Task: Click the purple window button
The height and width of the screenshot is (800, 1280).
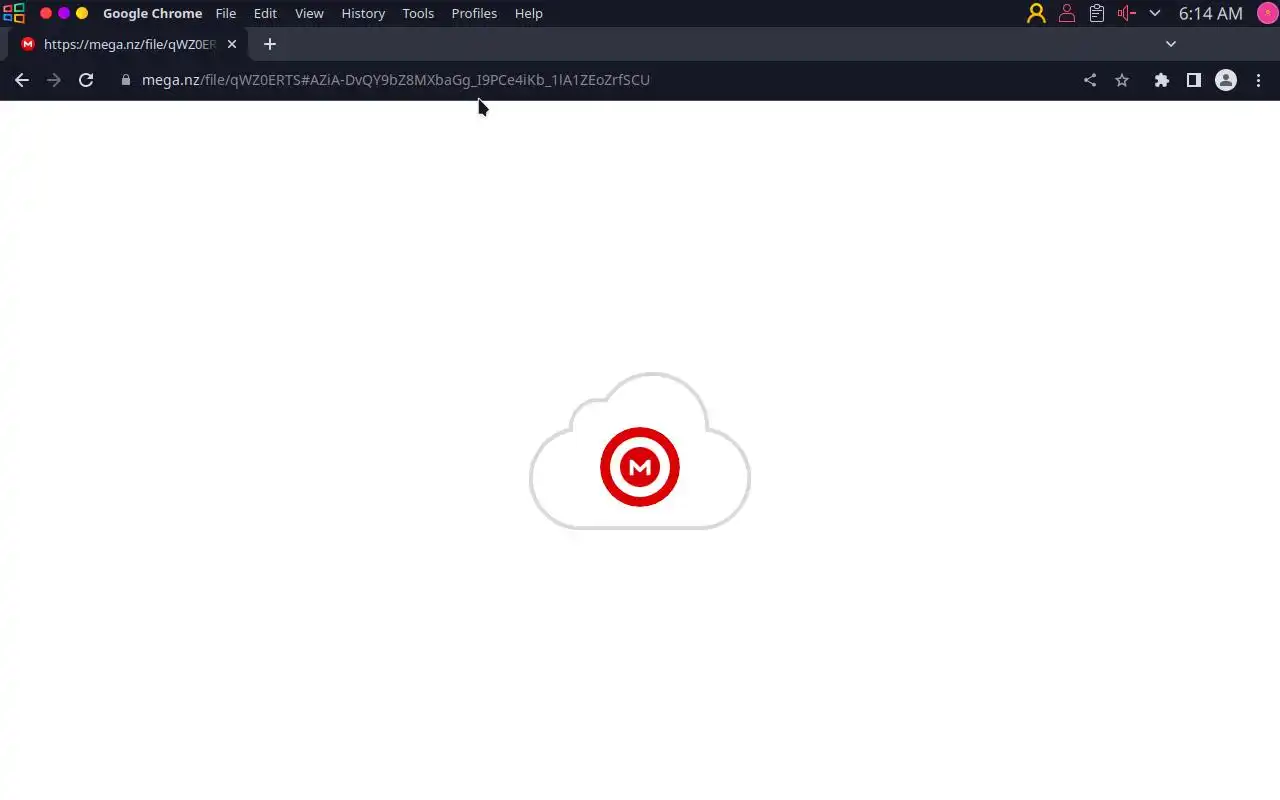Action: pos(64,13)
